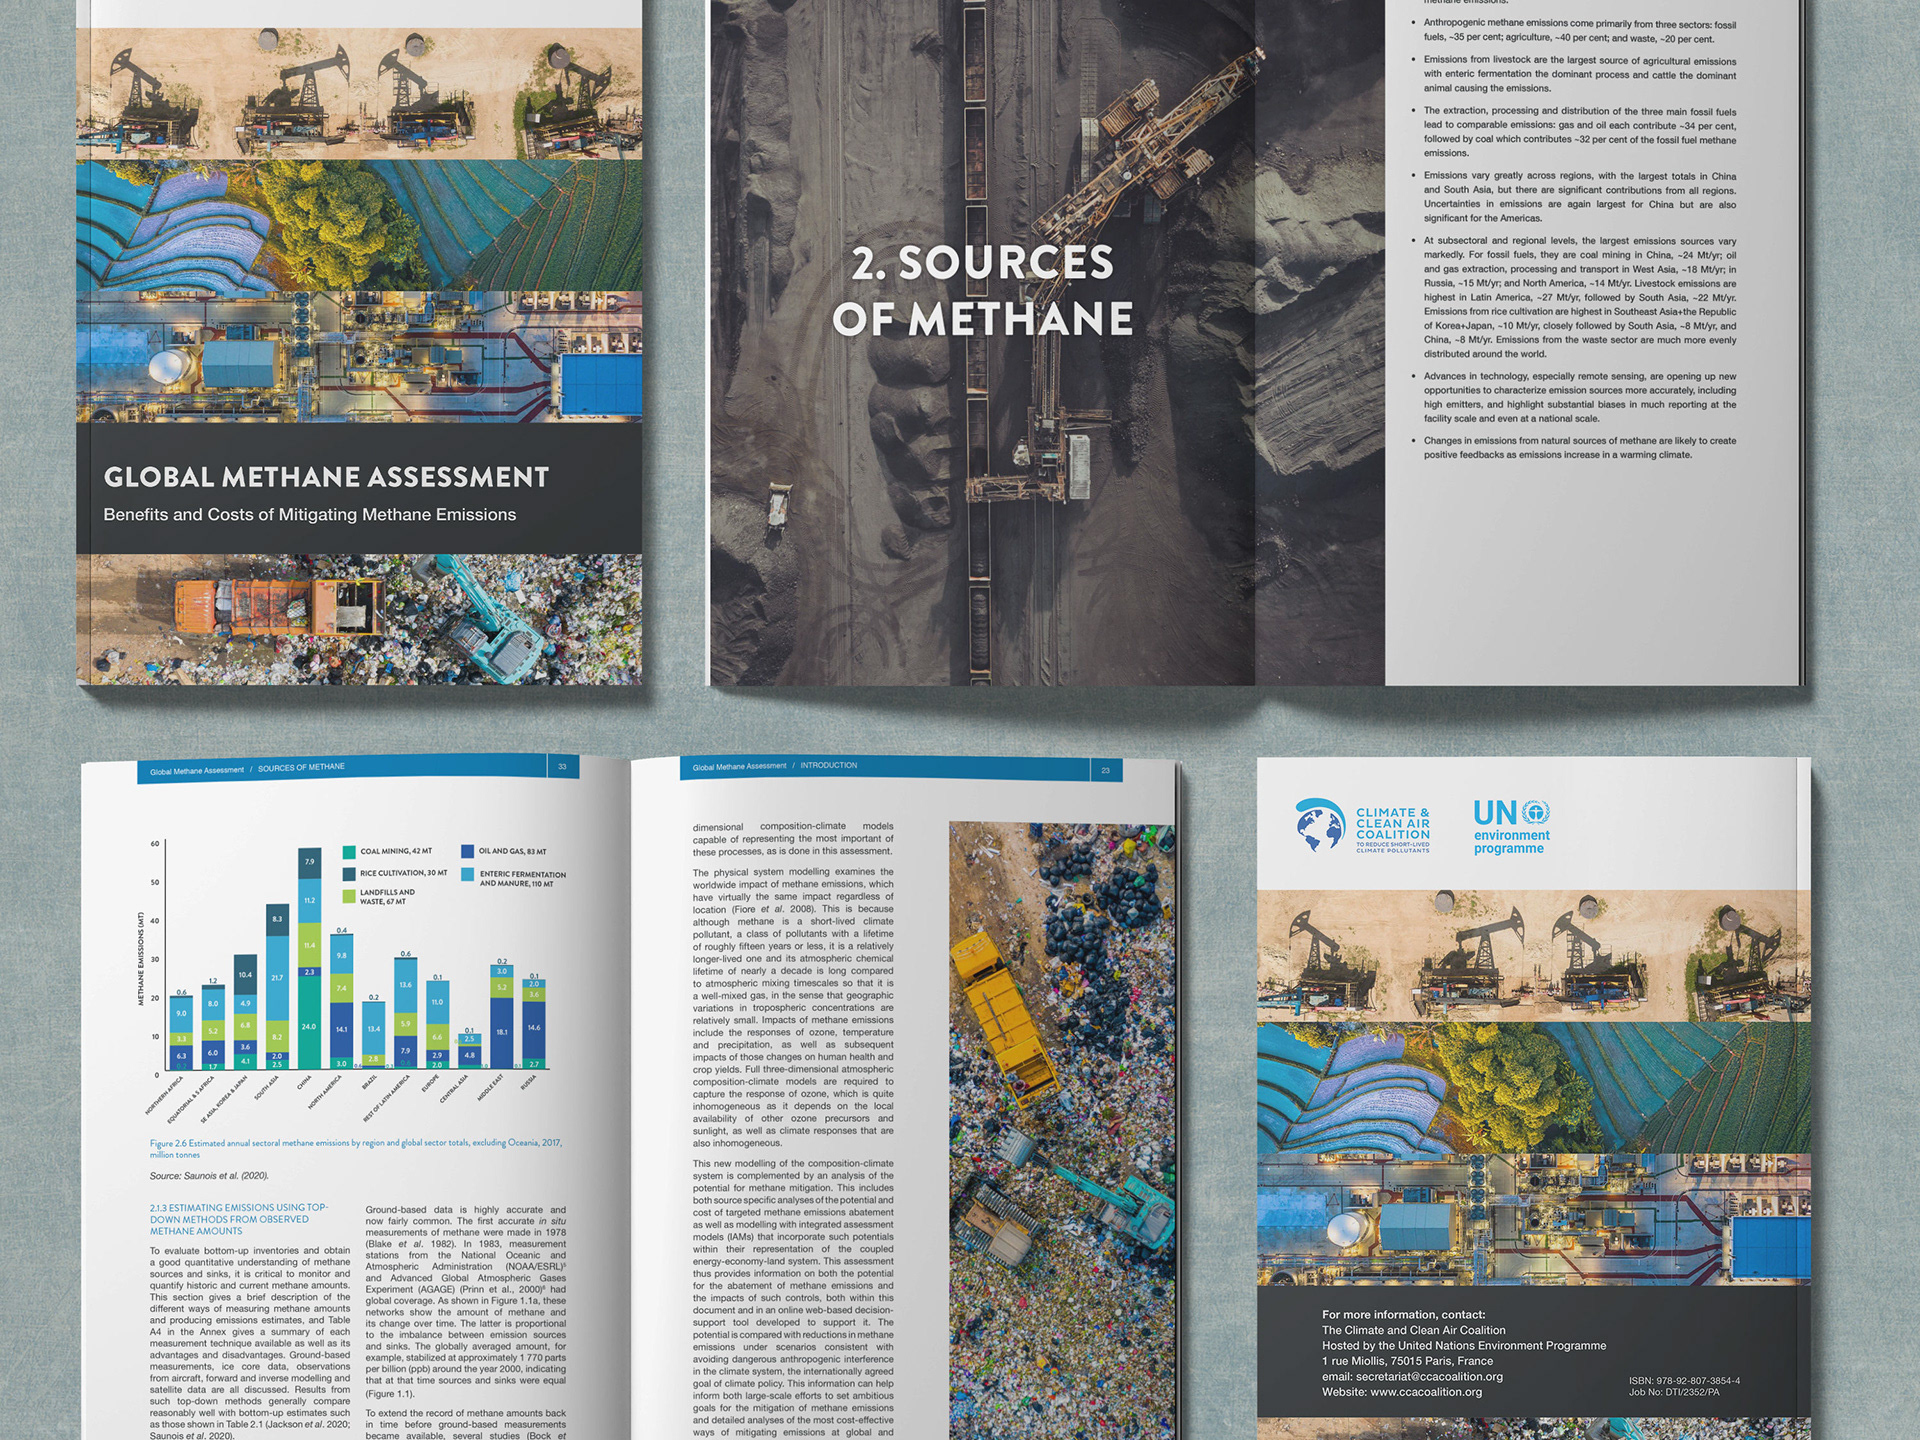The width and height of the screenshot is (1920, 1440).
Task: Click the SOURCES OF METHANE header breadcrumb
Action: 301,768
